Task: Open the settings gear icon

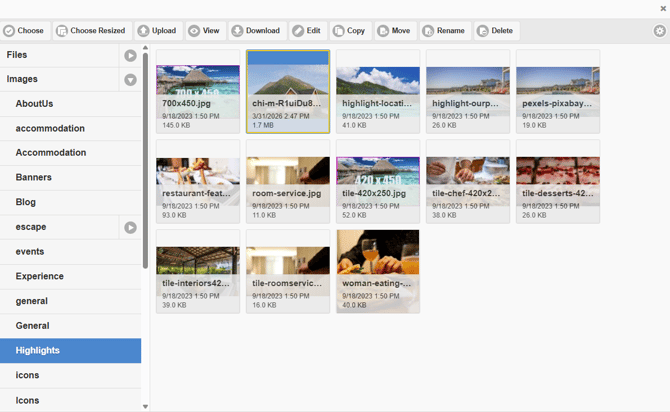Action: [x=659, y=31]
